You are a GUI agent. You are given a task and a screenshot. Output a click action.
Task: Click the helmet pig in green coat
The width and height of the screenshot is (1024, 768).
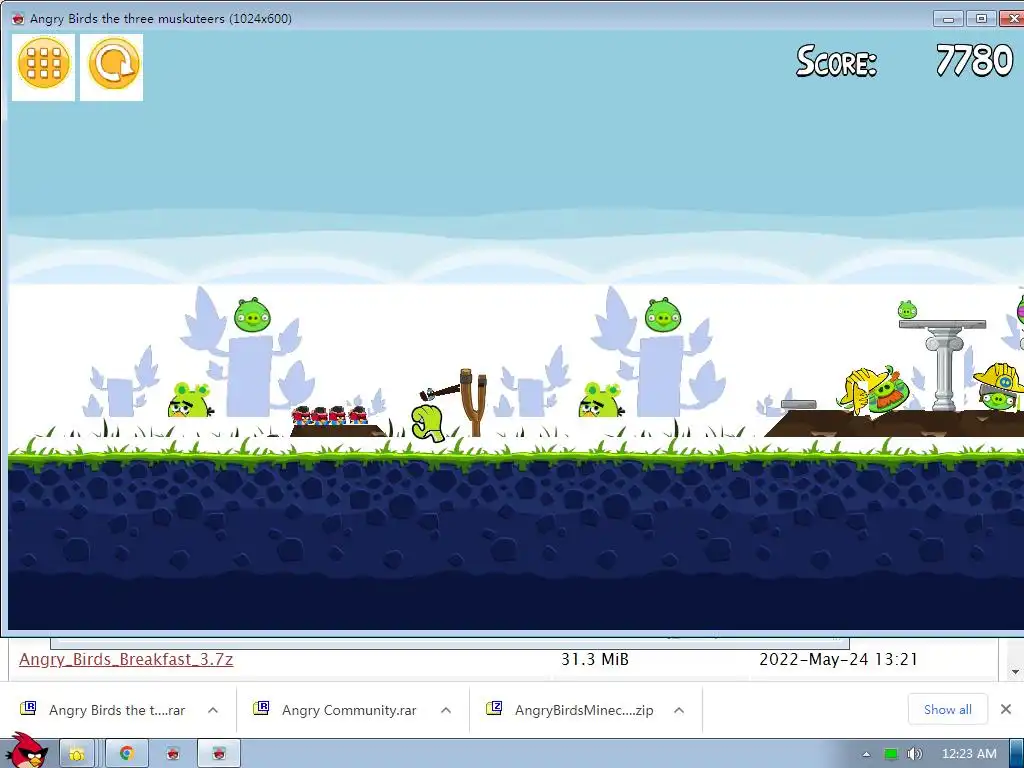point(875,391)
